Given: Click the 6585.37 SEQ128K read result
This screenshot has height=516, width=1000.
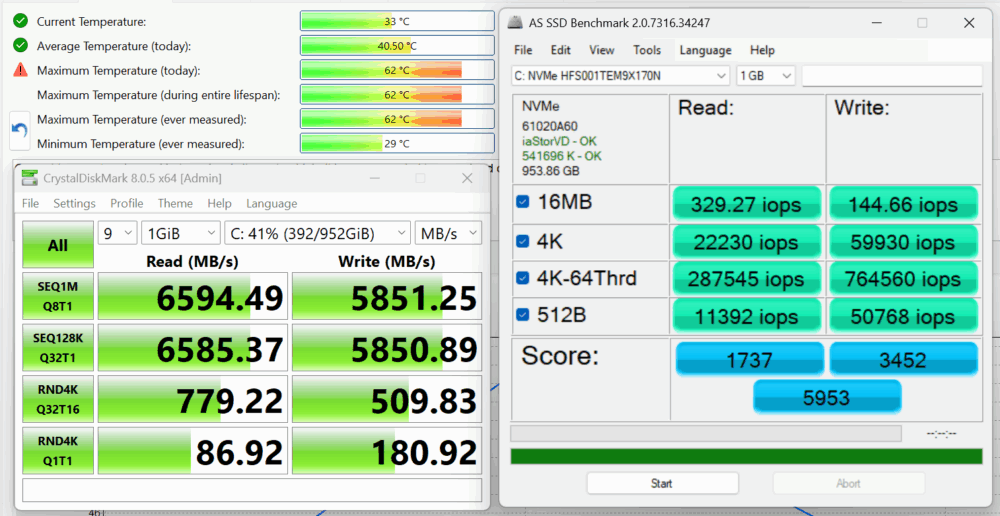Looking at the screenshot, I should [x=192, y=348].
